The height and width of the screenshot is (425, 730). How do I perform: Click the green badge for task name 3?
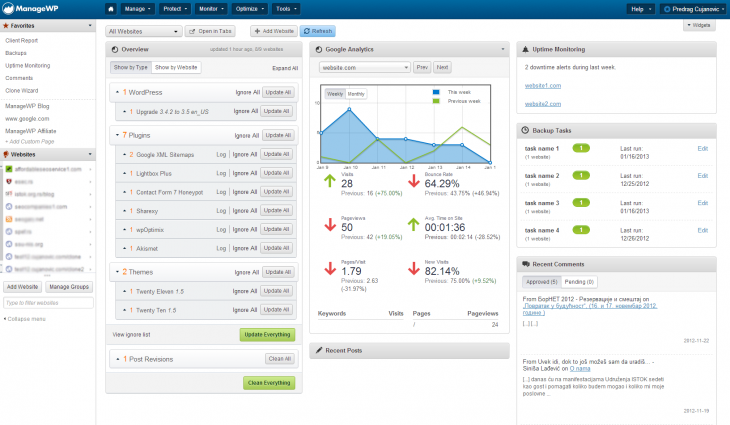pyautogui.click(x=581, y=202)
